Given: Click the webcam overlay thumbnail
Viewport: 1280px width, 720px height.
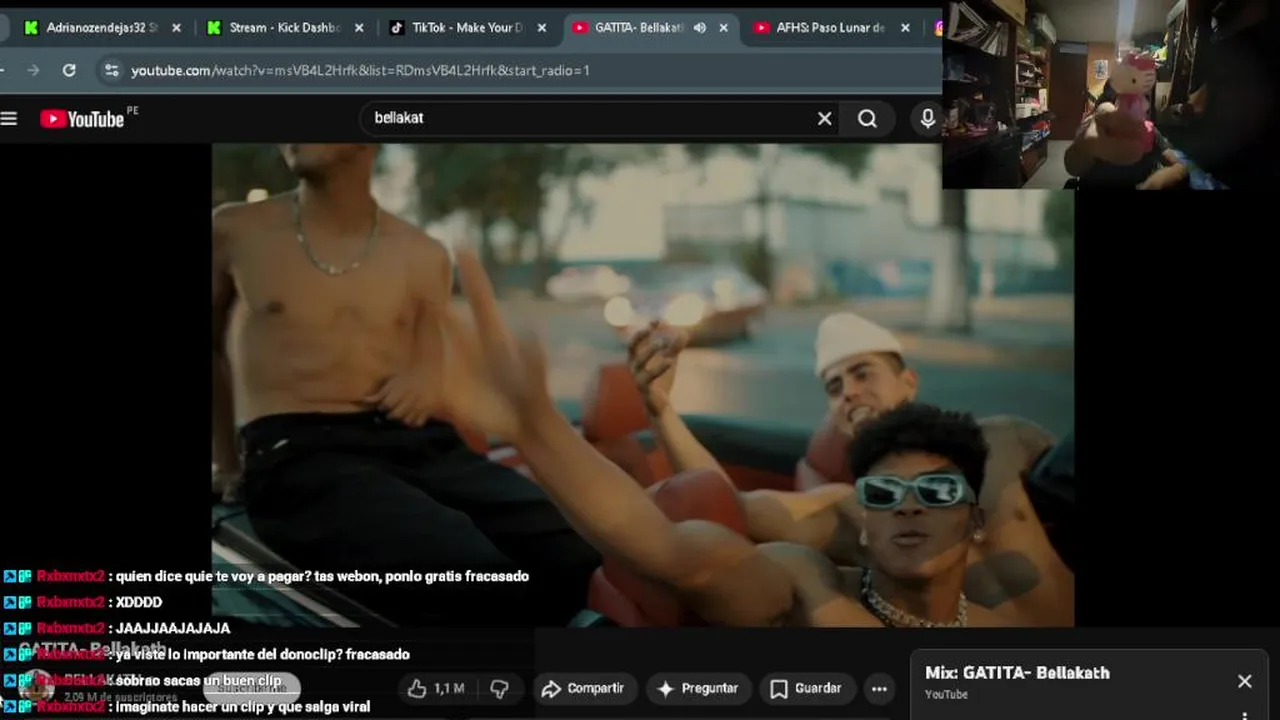Looking at the screenshot, I should 1110,94.
